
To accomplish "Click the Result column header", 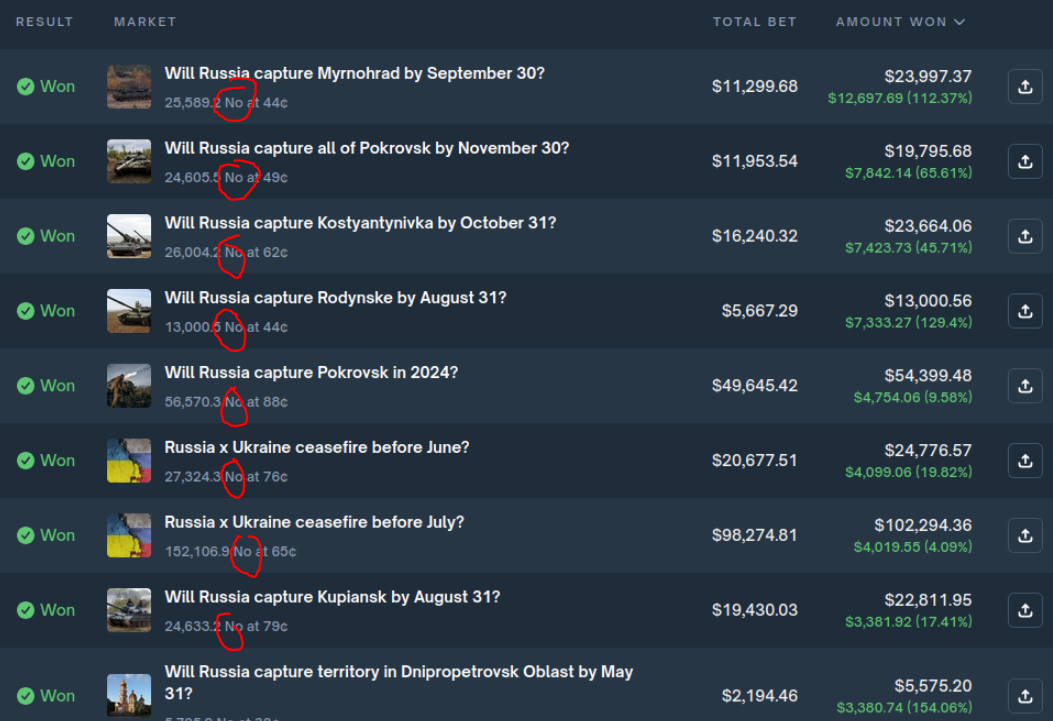I will point(44,22).
